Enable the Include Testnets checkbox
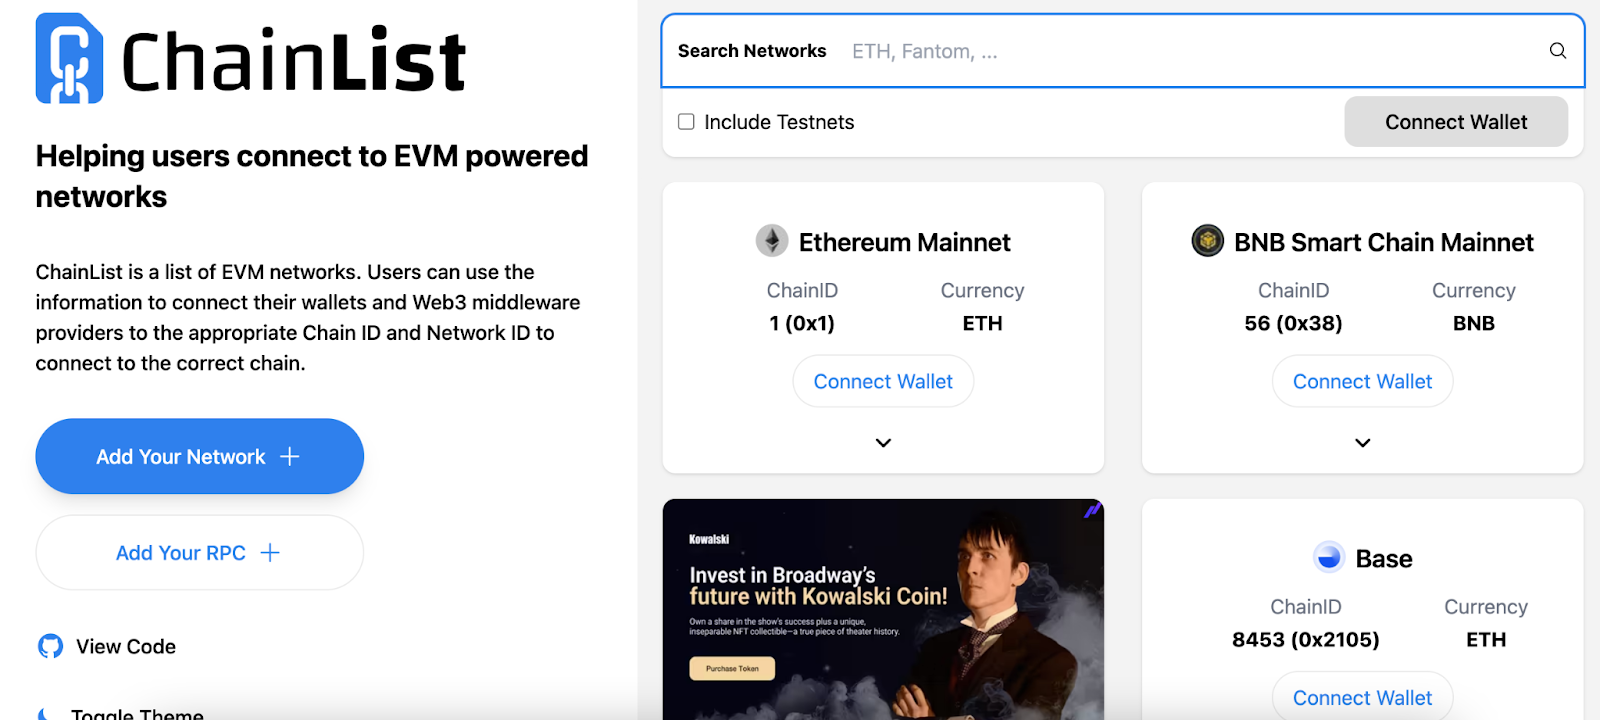Screen dimensions: 1600x720 [686, 122]
